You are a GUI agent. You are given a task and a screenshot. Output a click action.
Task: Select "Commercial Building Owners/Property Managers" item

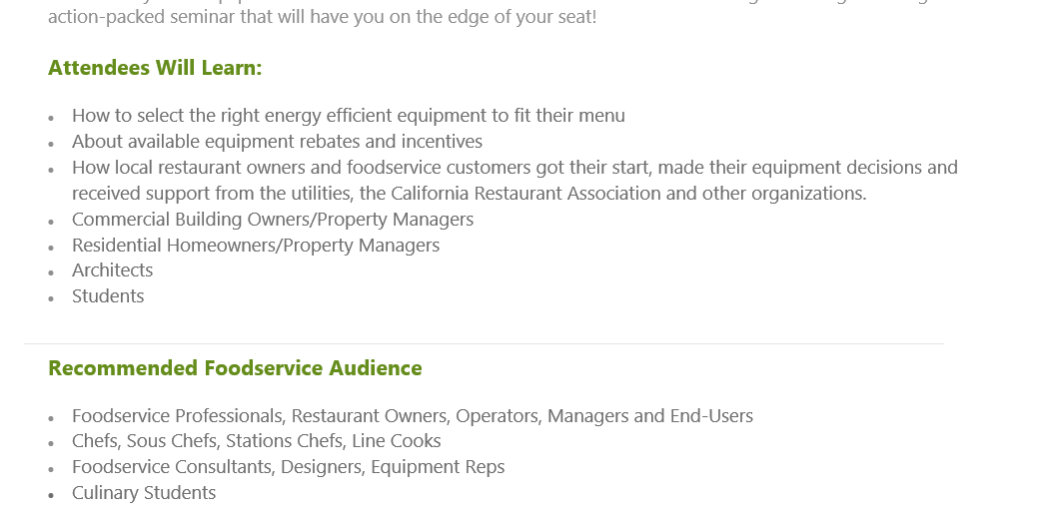[272, 220]
